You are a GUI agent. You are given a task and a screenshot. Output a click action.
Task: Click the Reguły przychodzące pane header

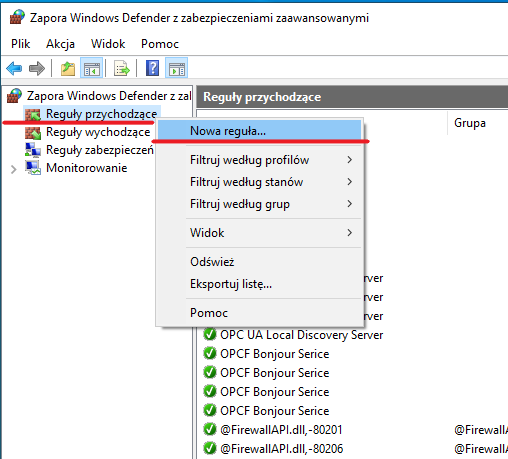pos(352,97)
